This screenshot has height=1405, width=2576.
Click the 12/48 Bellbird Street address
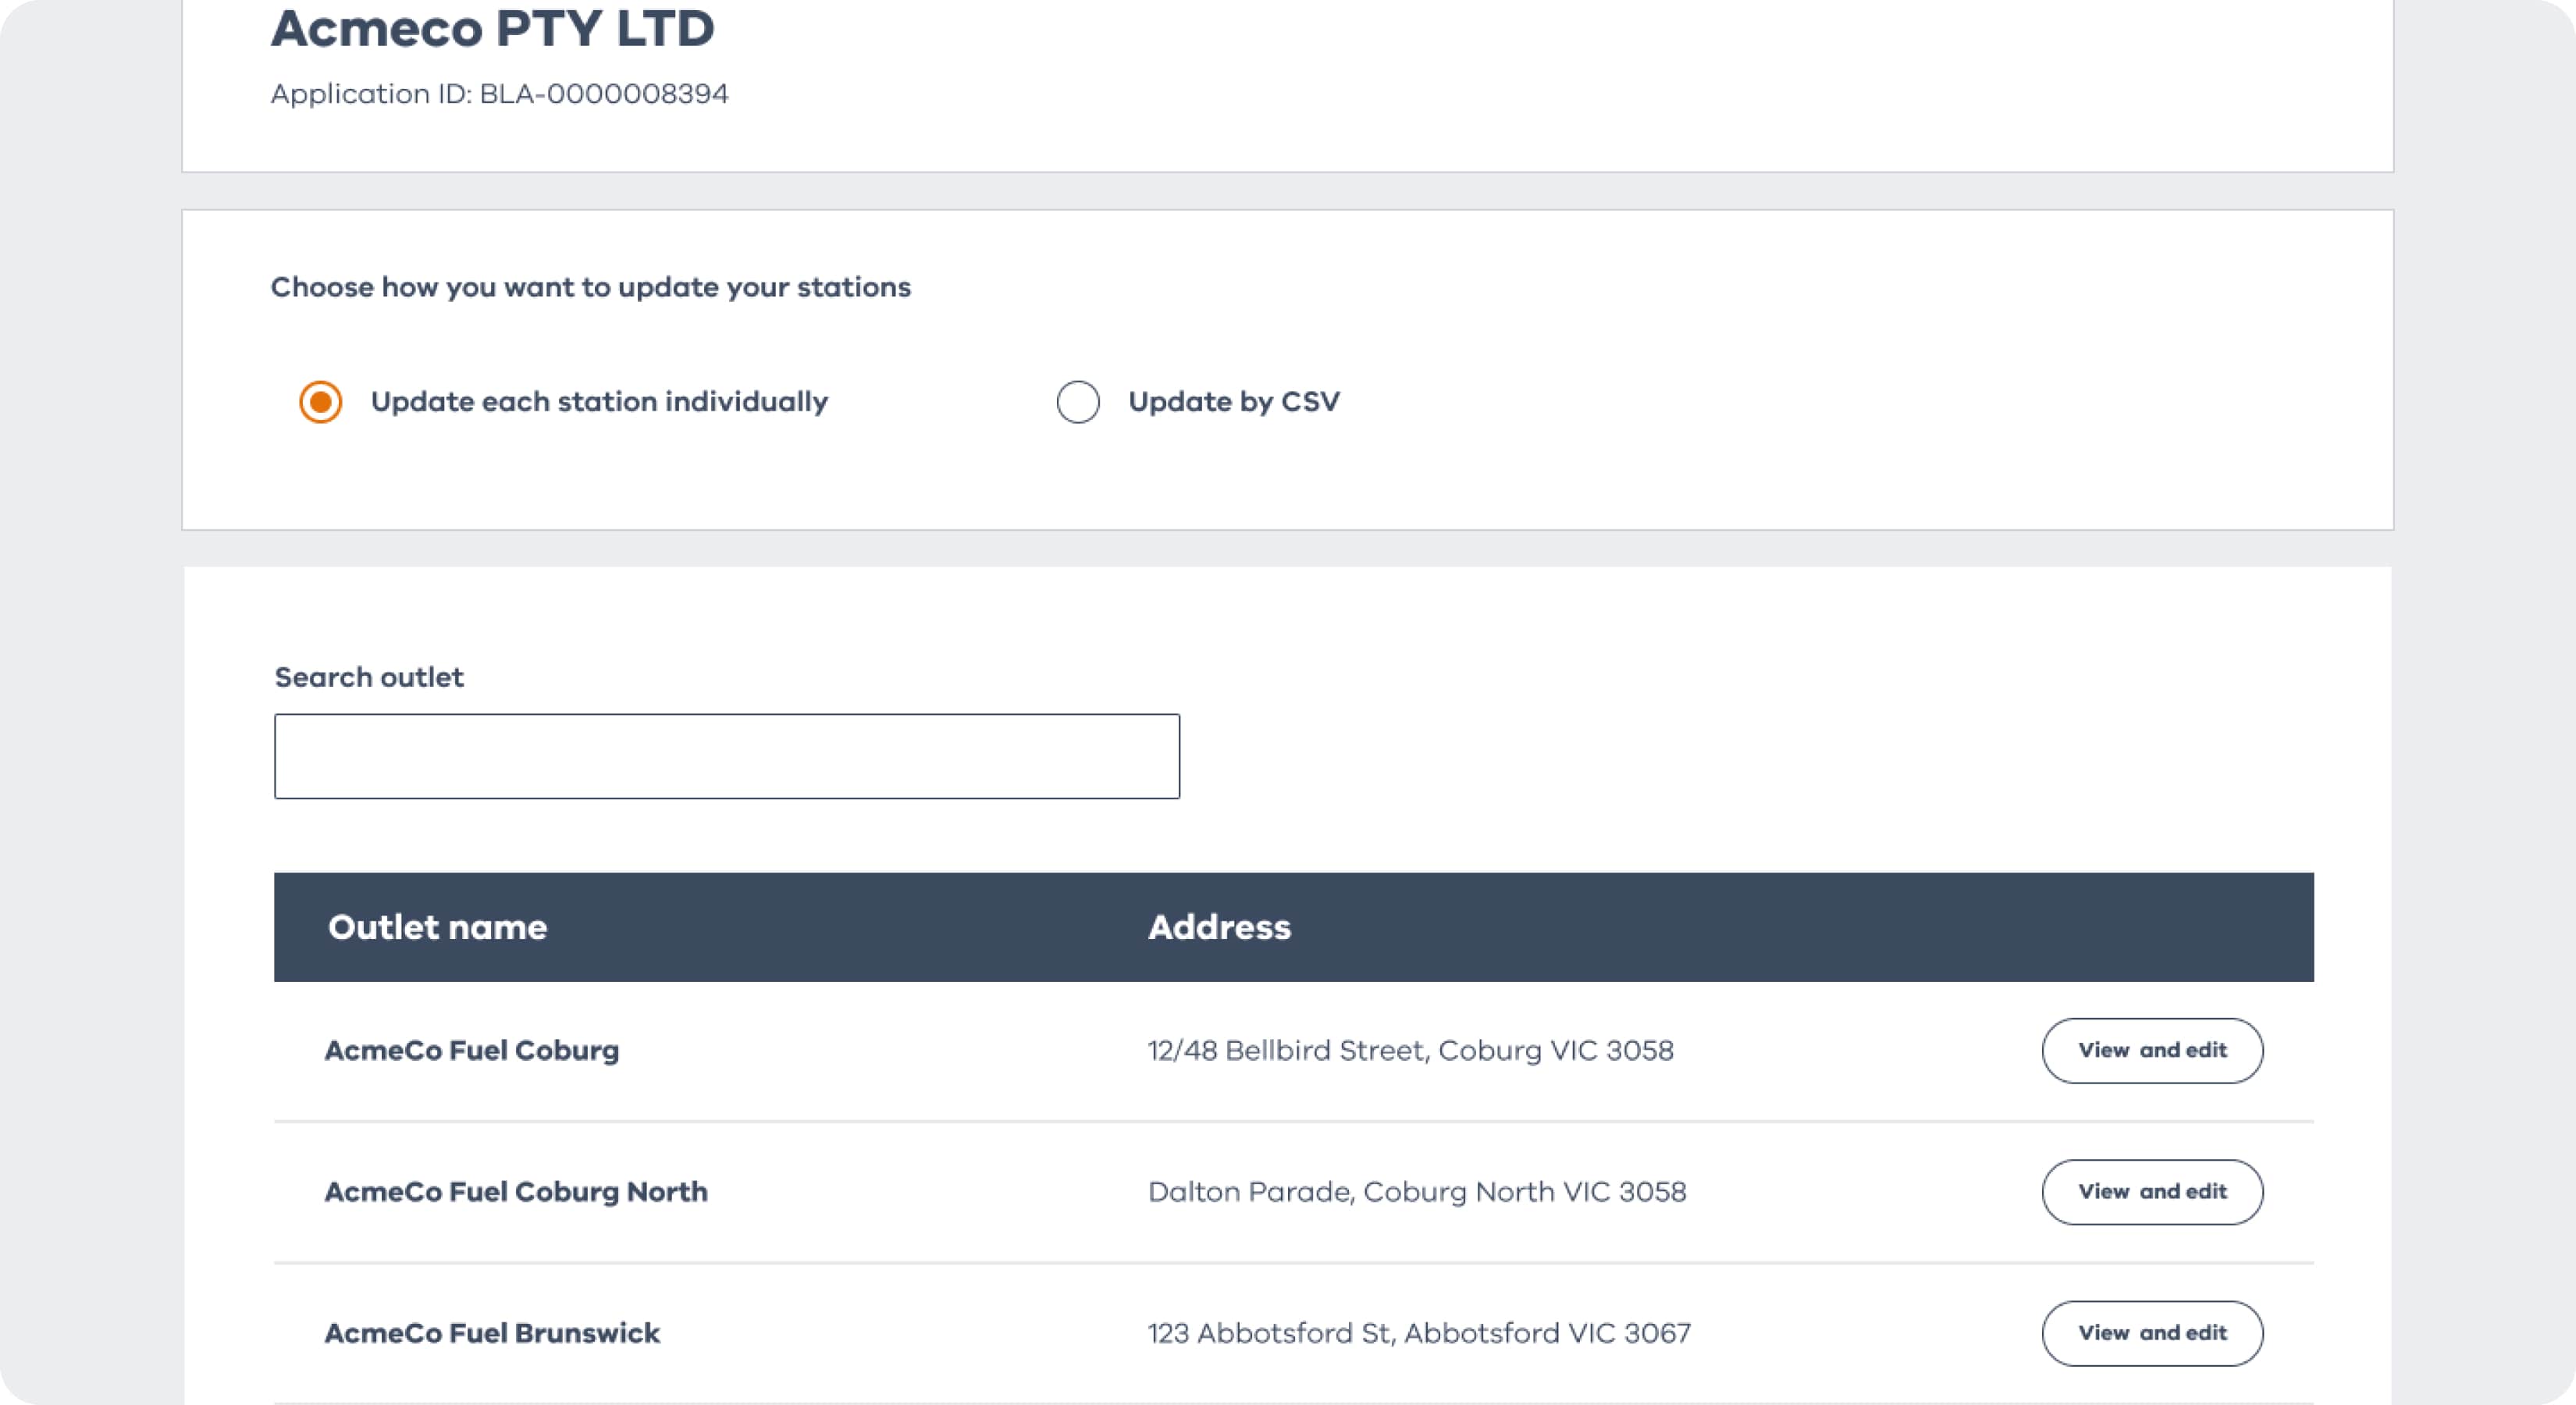click(x=1410, y=1050)
